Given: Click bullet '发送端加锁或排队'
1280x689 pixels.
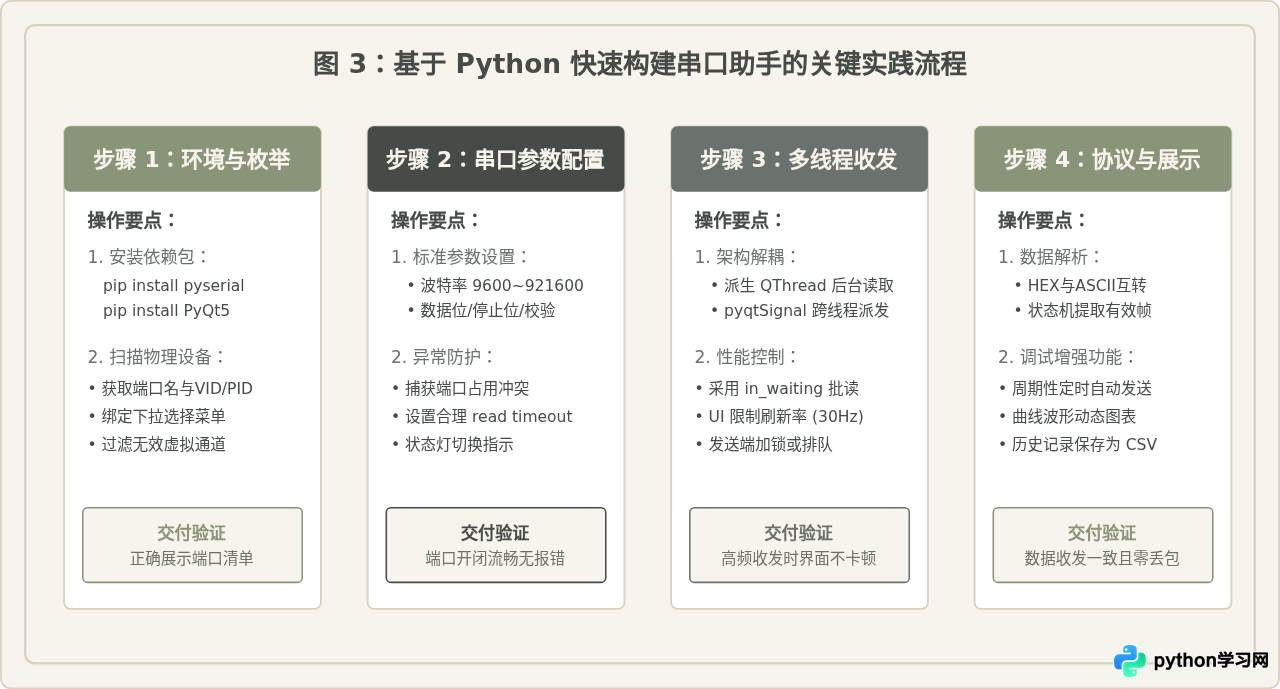Looking at the screenshot, I should 763,444.
